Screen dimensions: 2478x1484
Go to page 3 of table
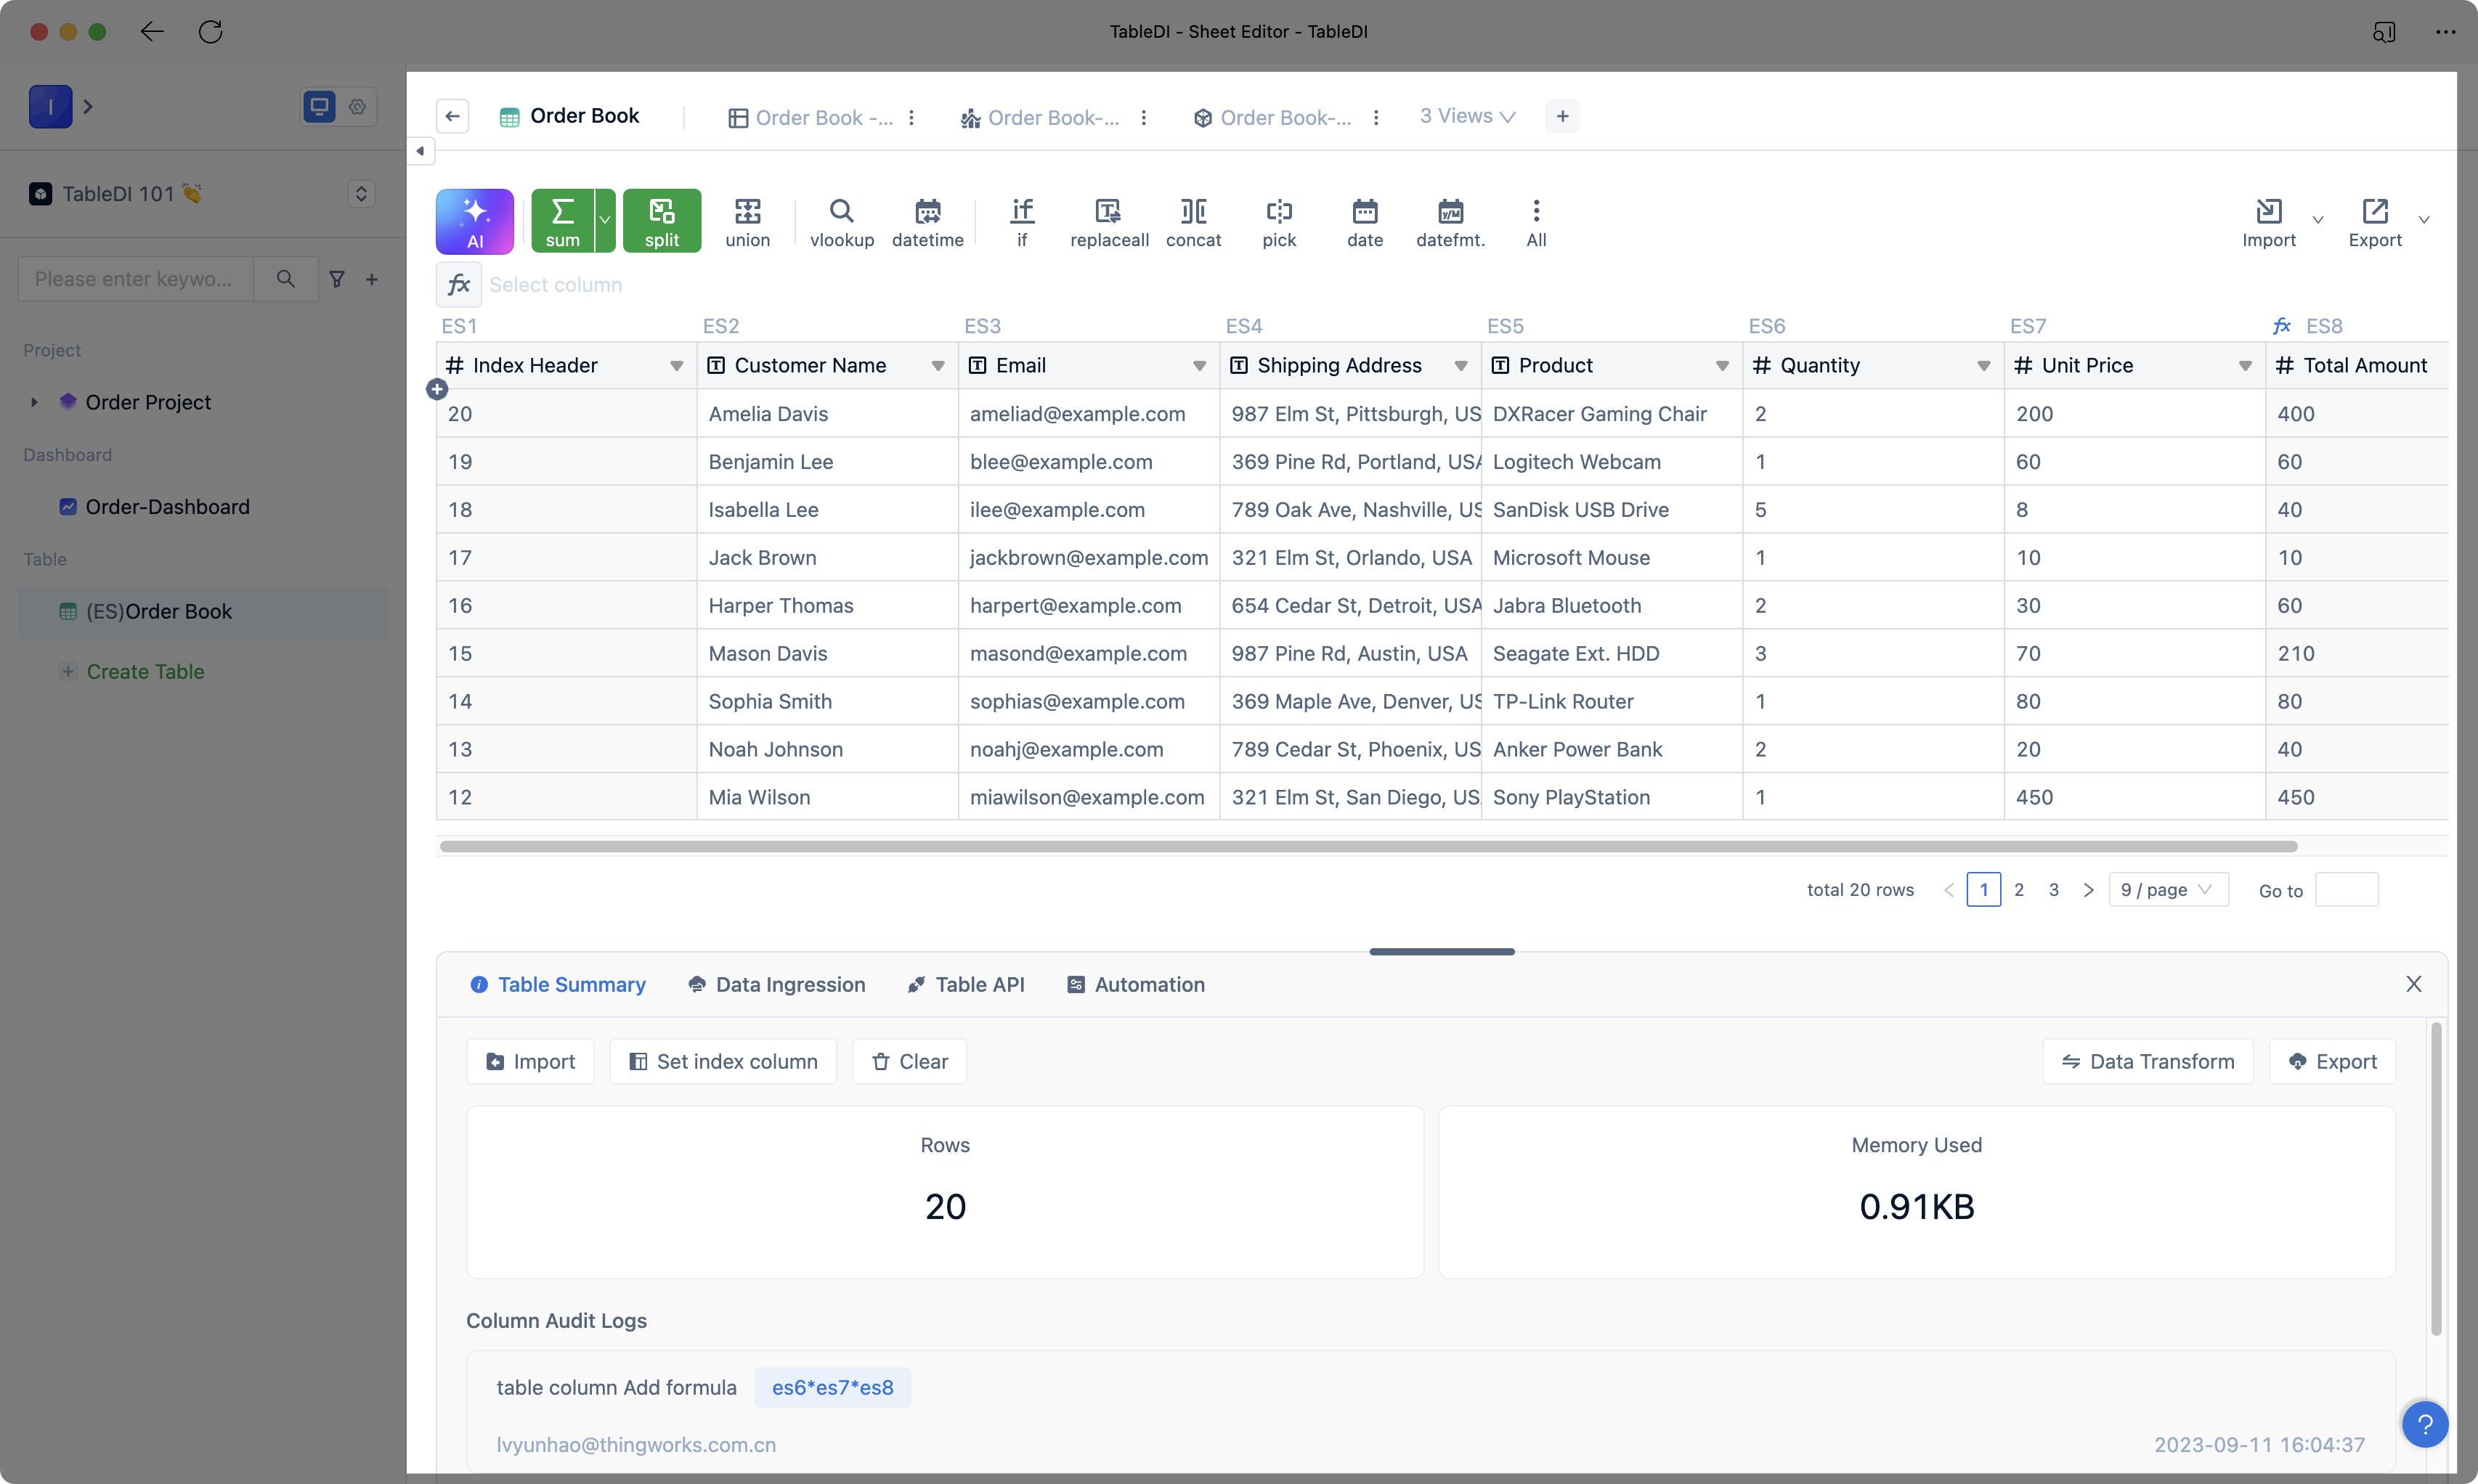pyautogui.click(x=2053, y=889)
